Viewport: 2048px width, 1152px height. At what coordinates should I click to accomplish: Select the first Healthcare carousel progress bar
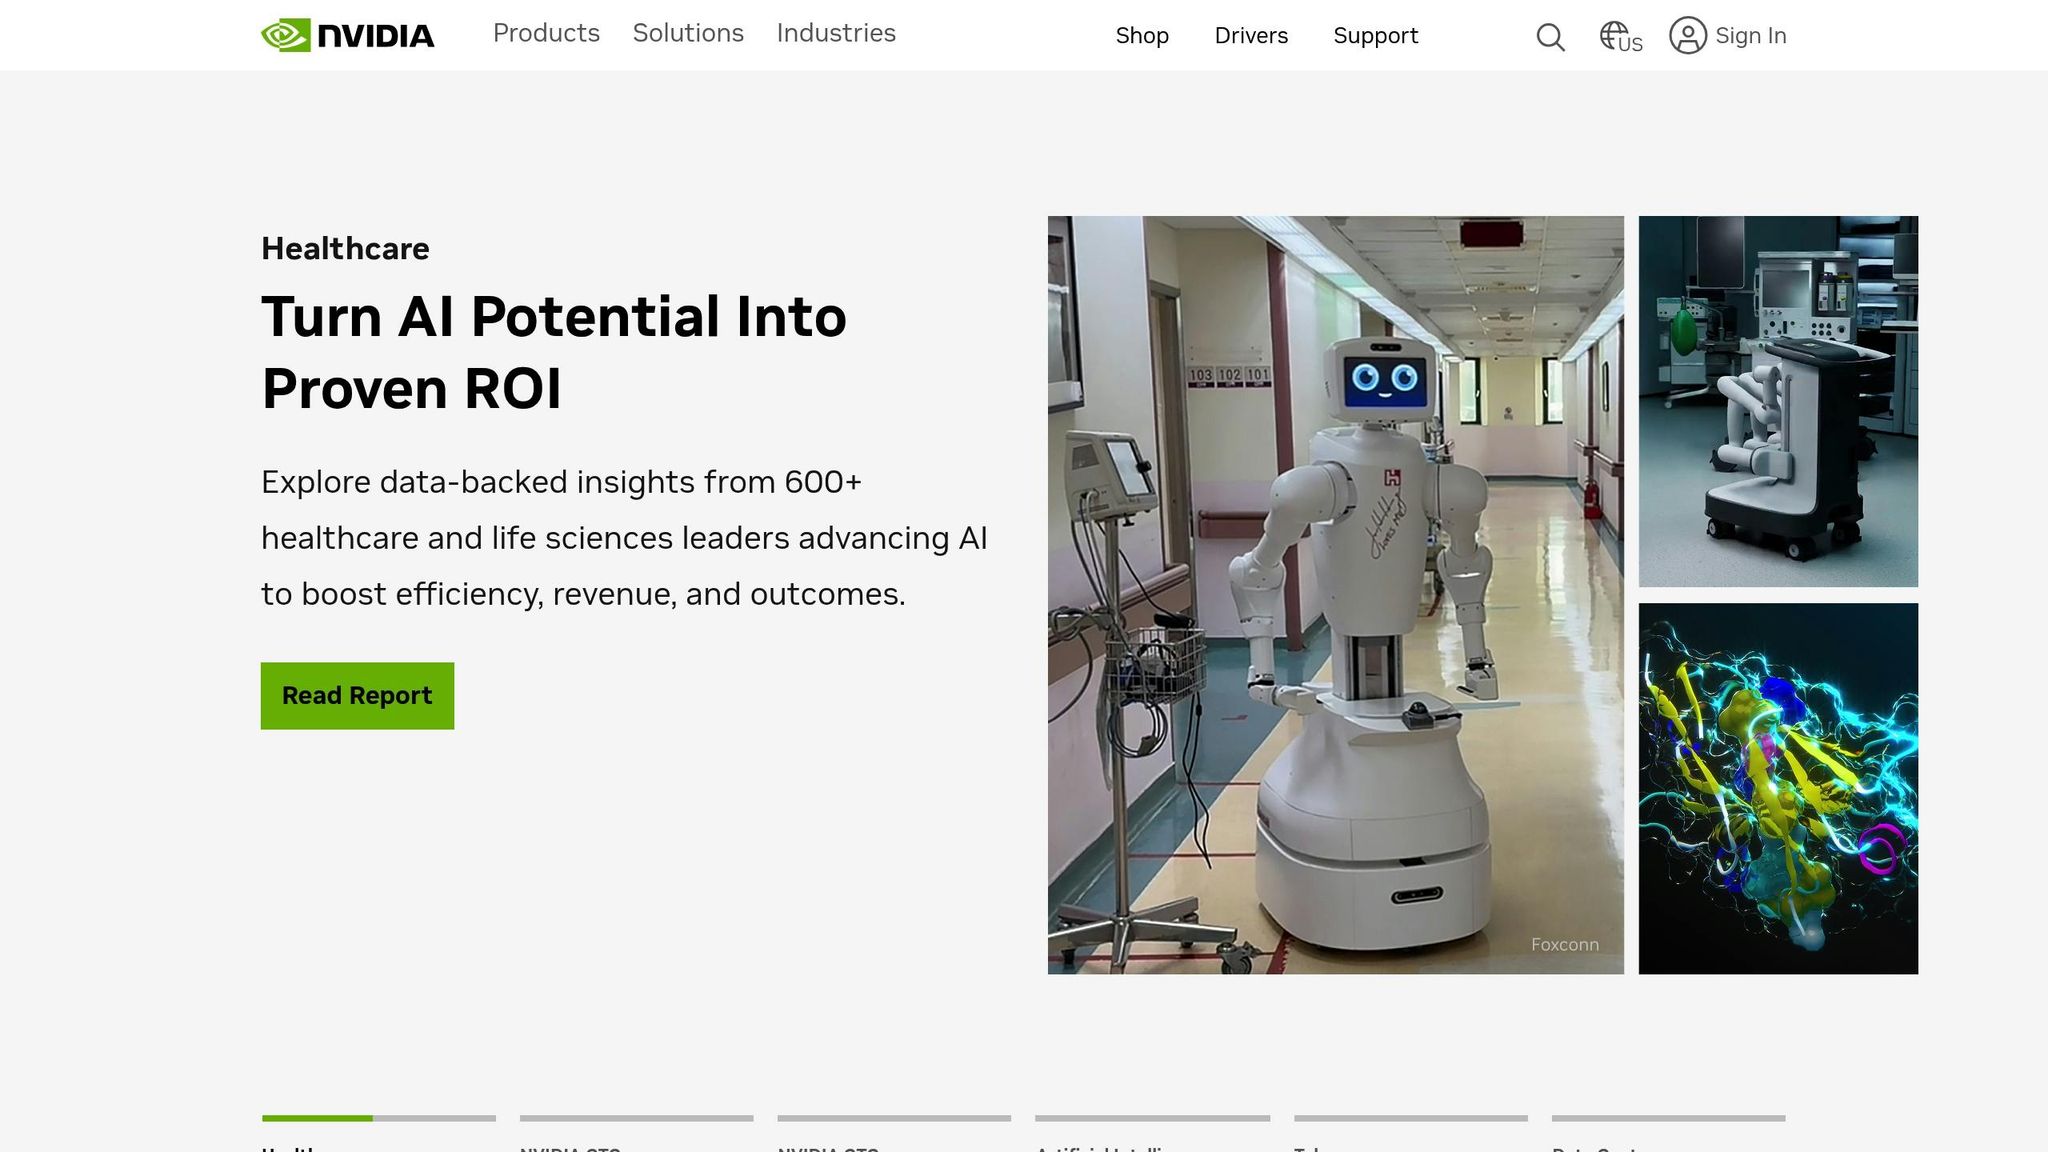coord(378,1118)
